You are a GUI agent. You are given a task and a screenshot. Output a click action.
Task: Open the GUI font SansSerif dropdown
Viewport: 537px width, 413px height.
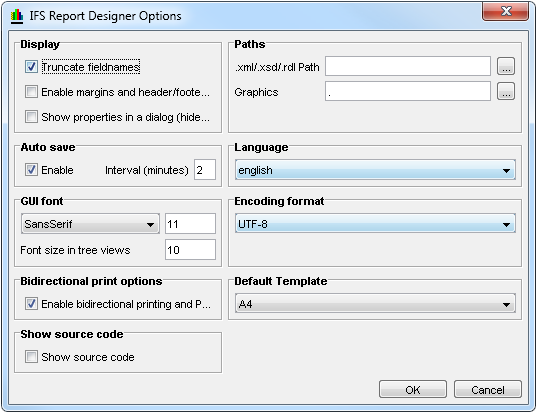tap(90, 224)
